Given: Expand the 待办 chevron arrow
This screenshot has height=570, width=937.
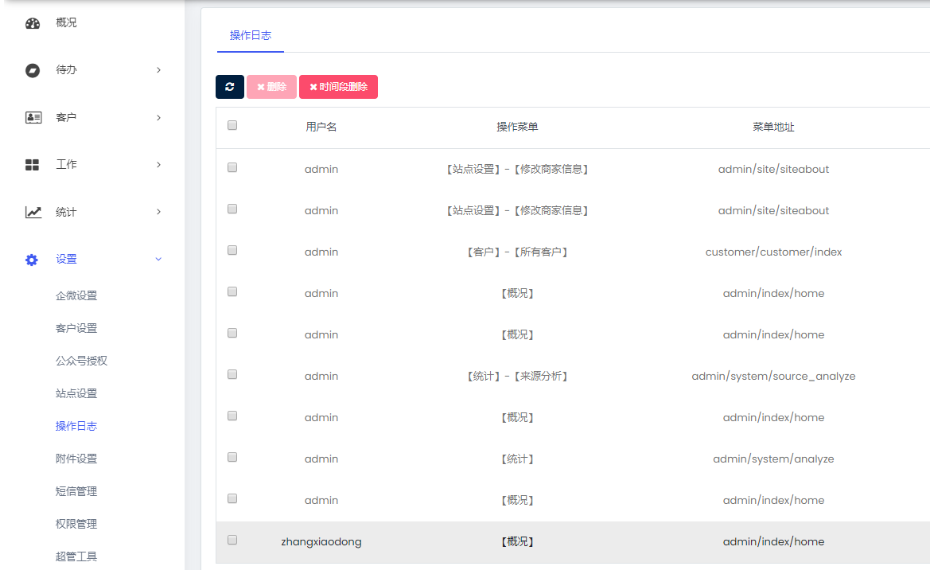Looking at the screenshot, I should coord(159,70).
